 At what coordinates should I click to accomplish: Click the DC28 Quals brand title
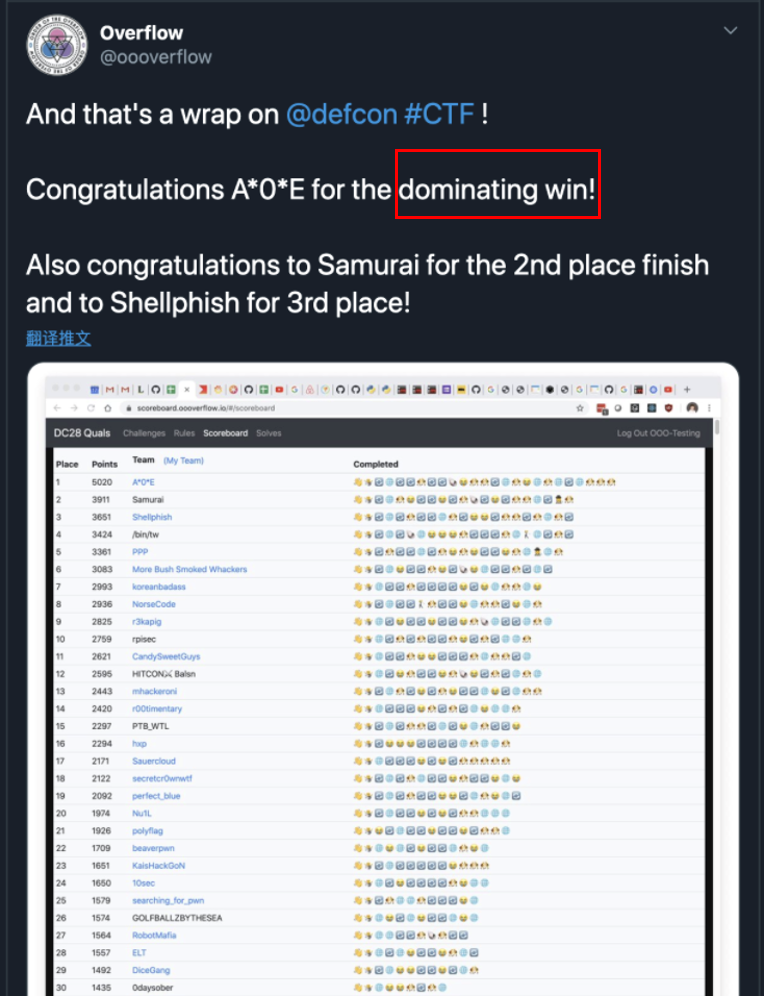point(83,433)
